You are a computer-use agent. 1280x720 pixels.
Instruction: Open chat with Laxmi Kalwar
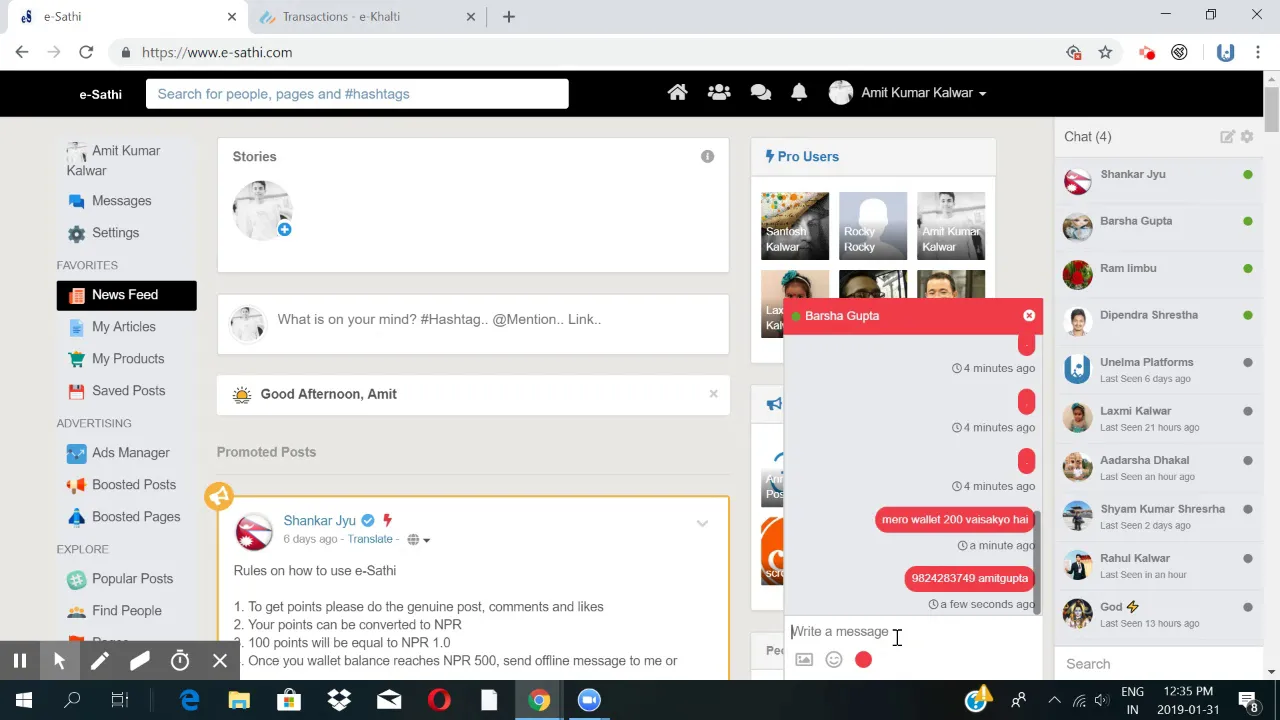[x=1158, y=419]
